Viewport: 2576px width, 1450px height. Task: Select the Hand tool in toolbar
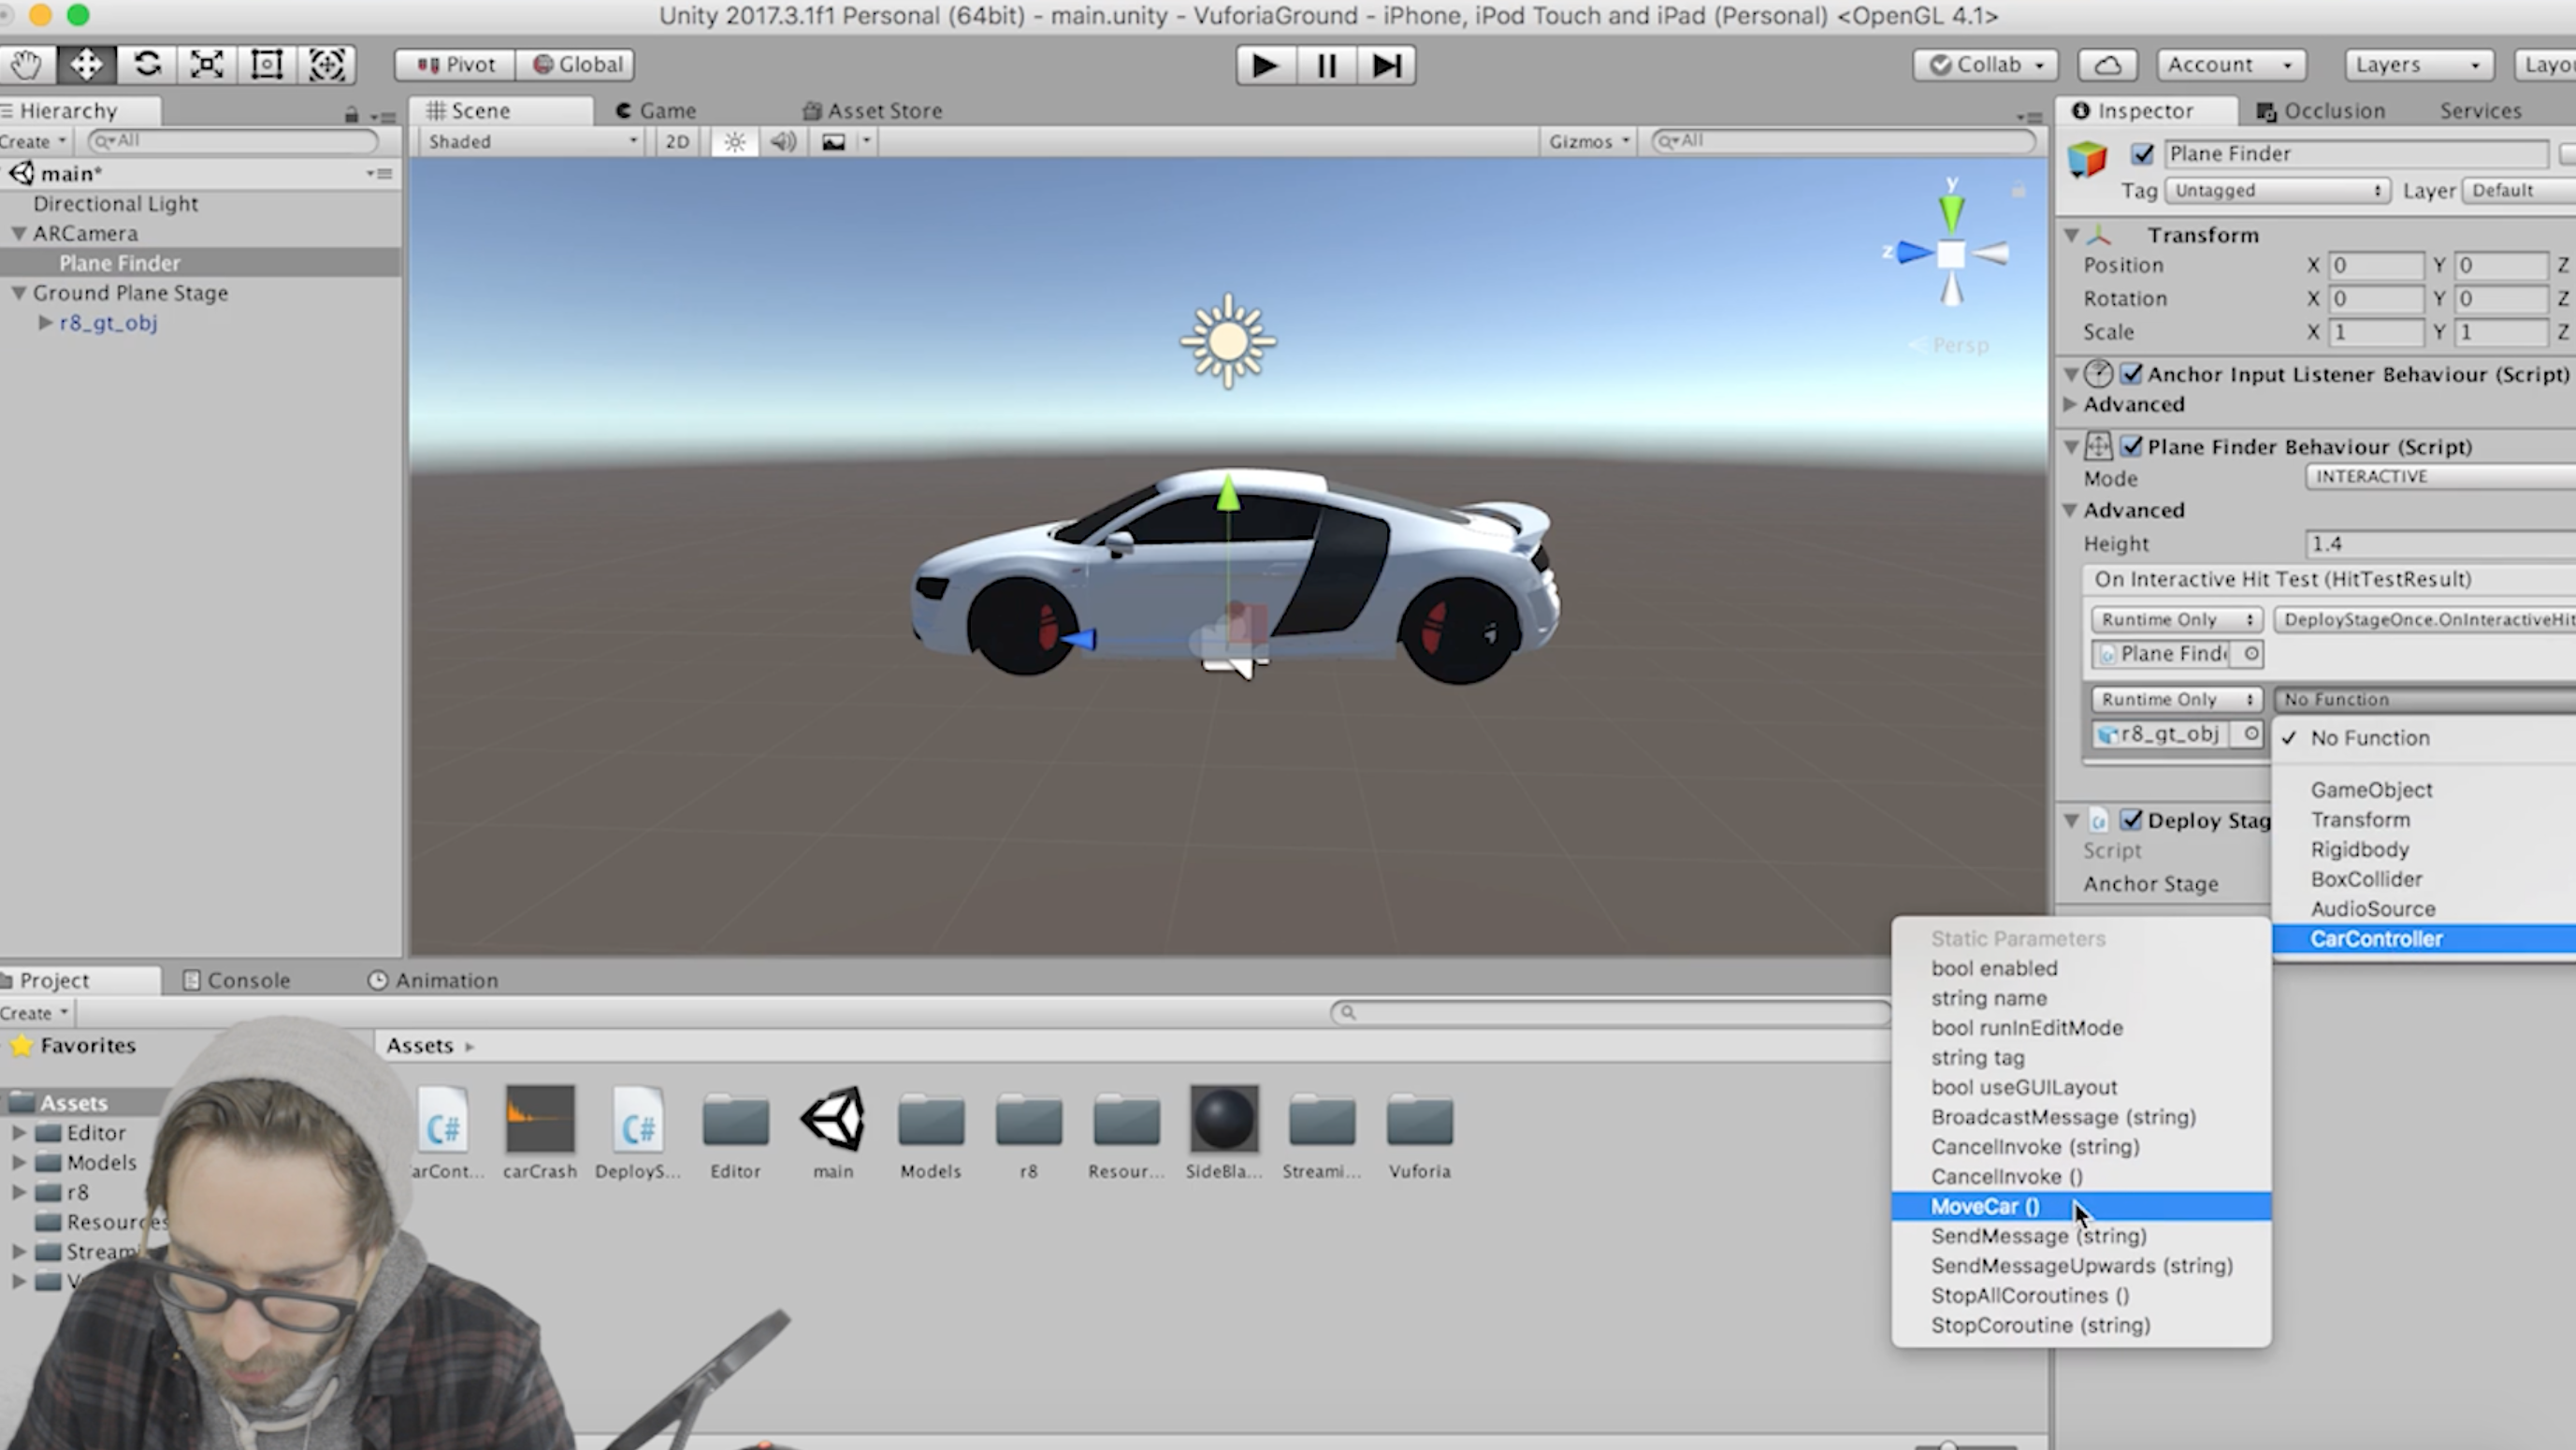tap(26, 65)
